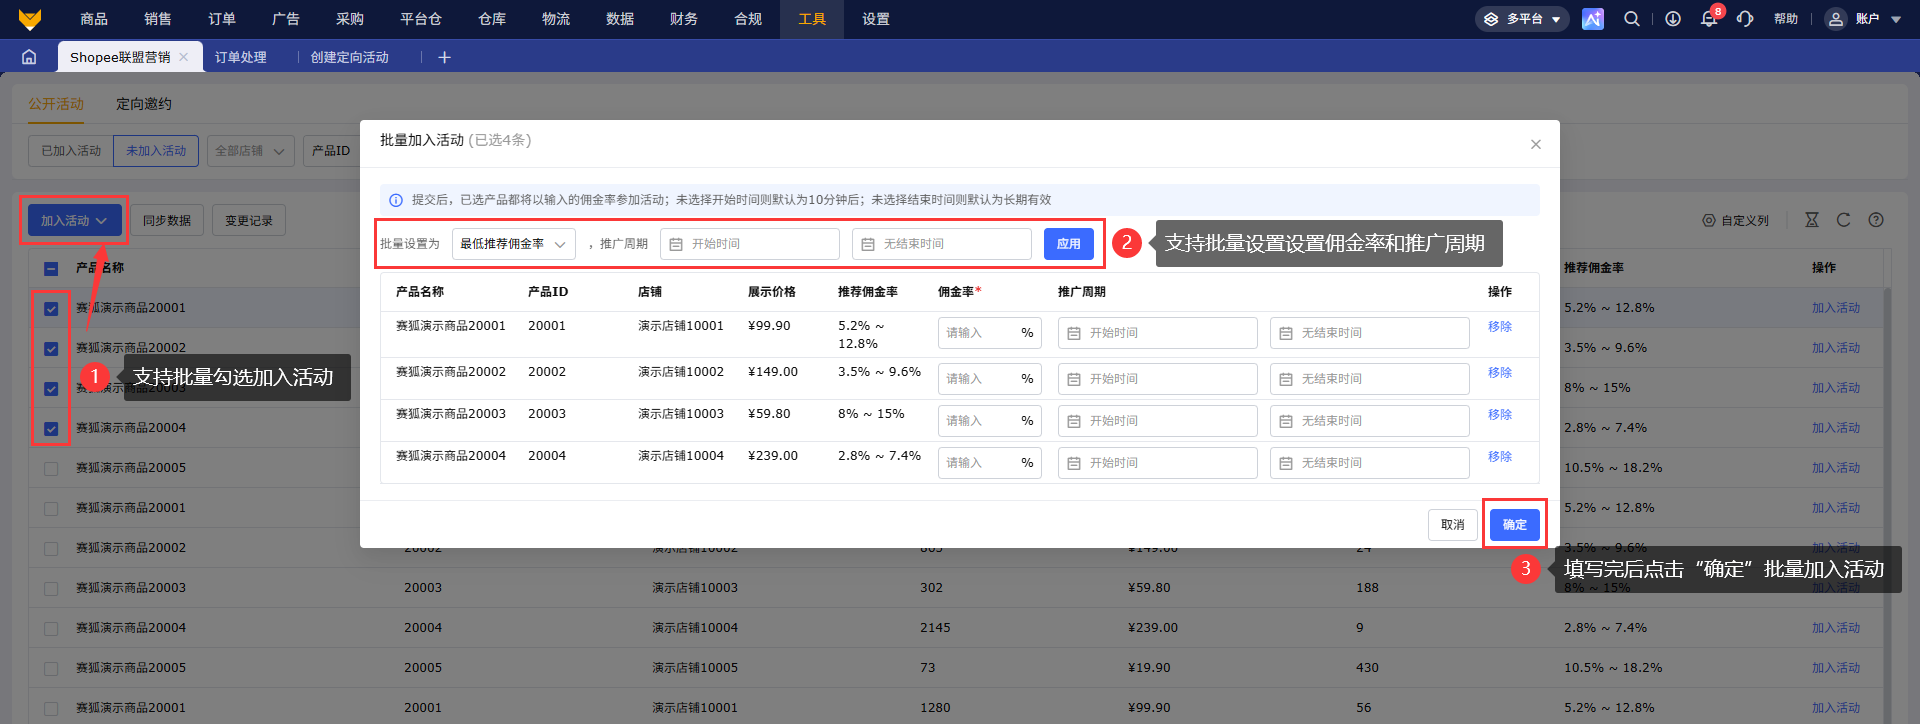The width and height of the screenshot is (1920, 724).
Task: Click the search magnifier icon in top bar
Action: pos(1632,19)
